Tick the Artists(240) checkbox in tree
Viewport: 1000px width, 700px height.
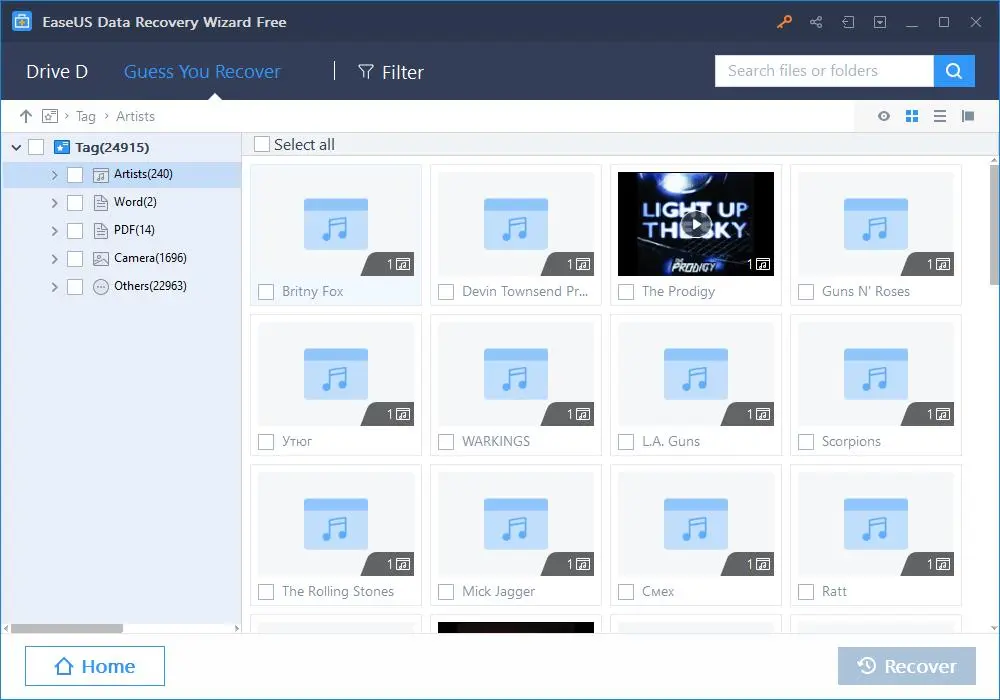coord(75,175)
